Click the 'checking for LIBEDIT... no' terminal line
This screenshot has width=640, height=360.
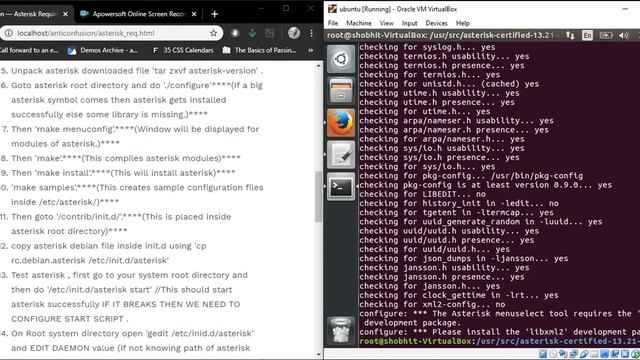click(x=422, y=194)
